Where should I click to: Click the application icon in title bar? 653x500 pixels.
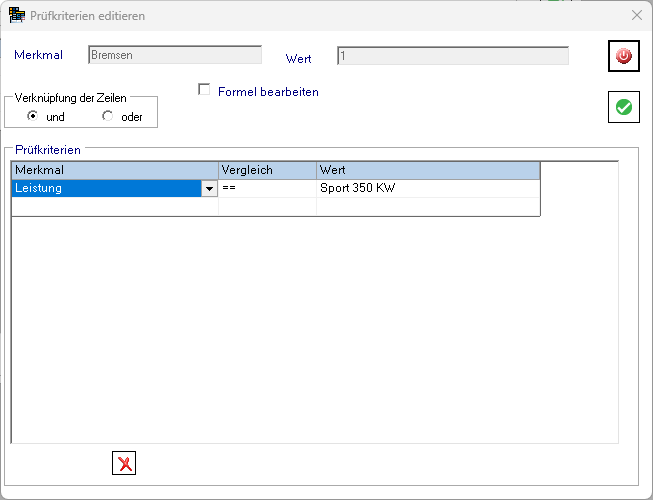[16, 16]
